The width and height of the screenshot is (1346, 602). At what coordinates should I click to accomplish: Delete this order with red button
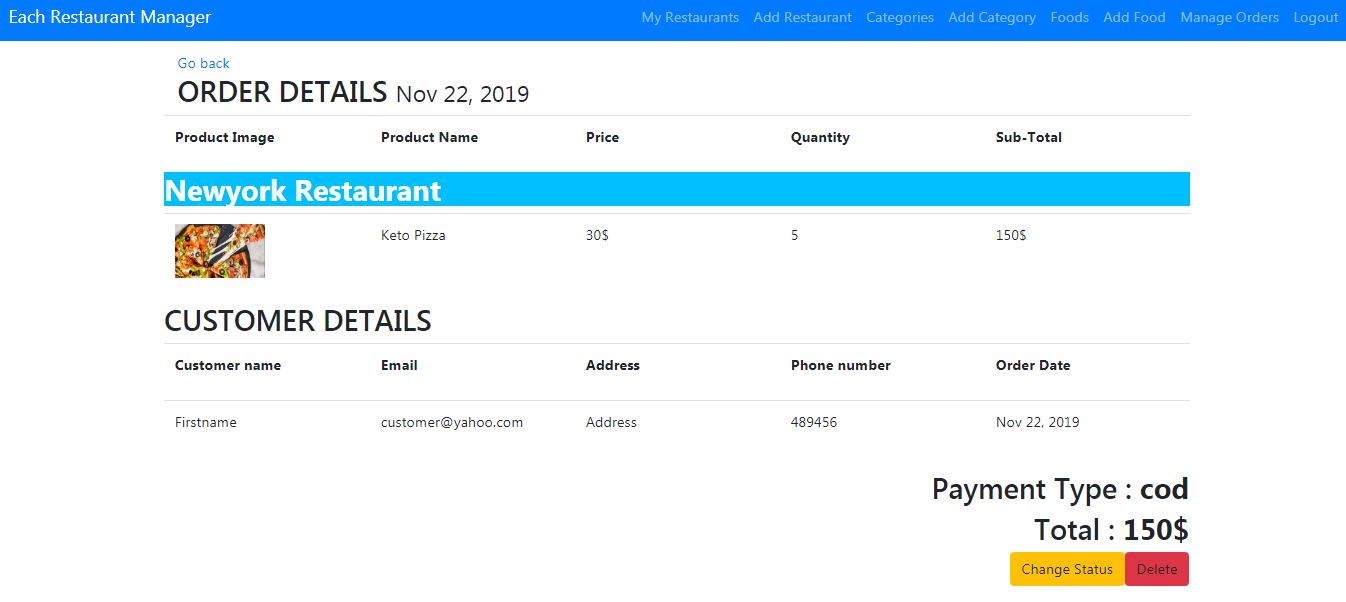pyautogui.click(x=1157, y=569)
